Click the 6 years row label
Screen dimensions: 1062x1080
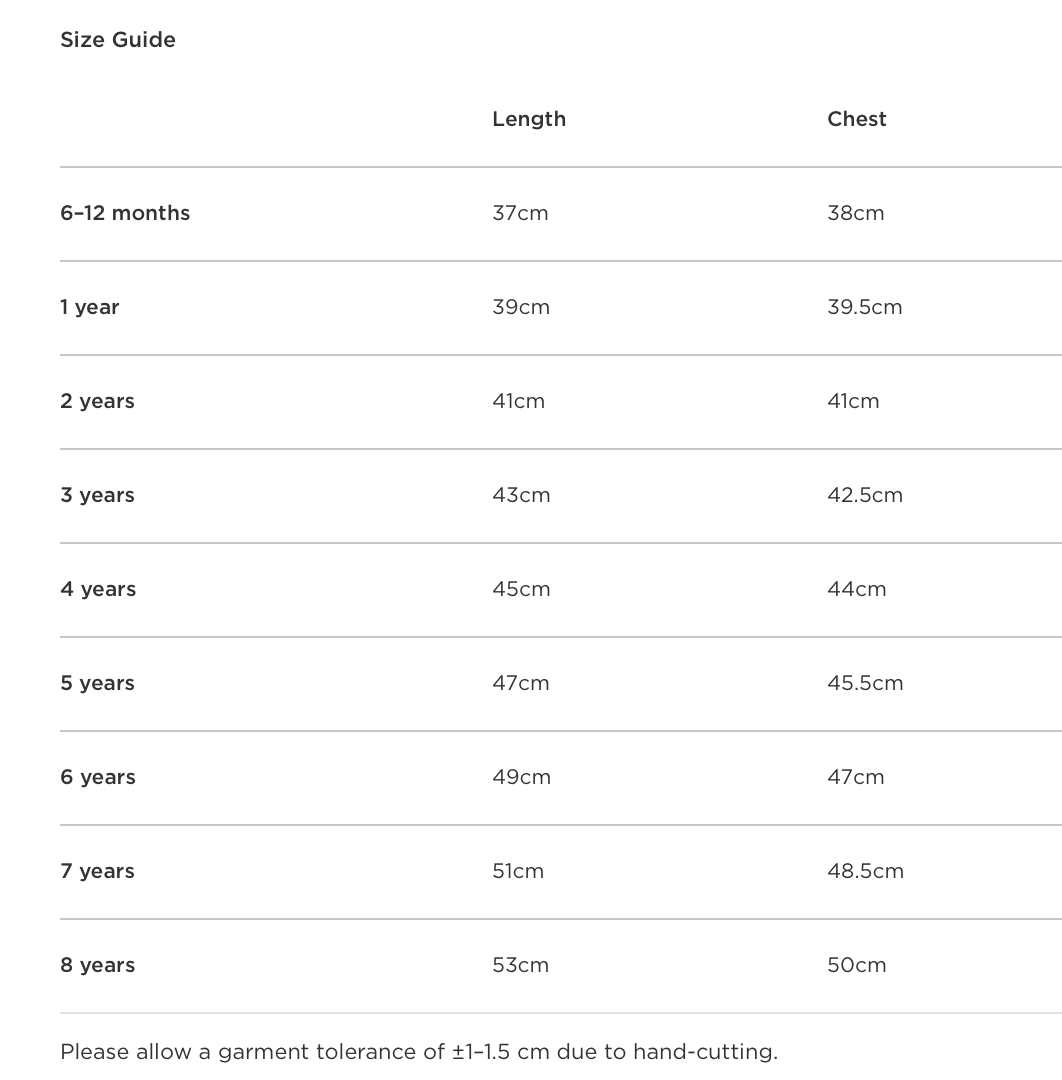(98, 777)
